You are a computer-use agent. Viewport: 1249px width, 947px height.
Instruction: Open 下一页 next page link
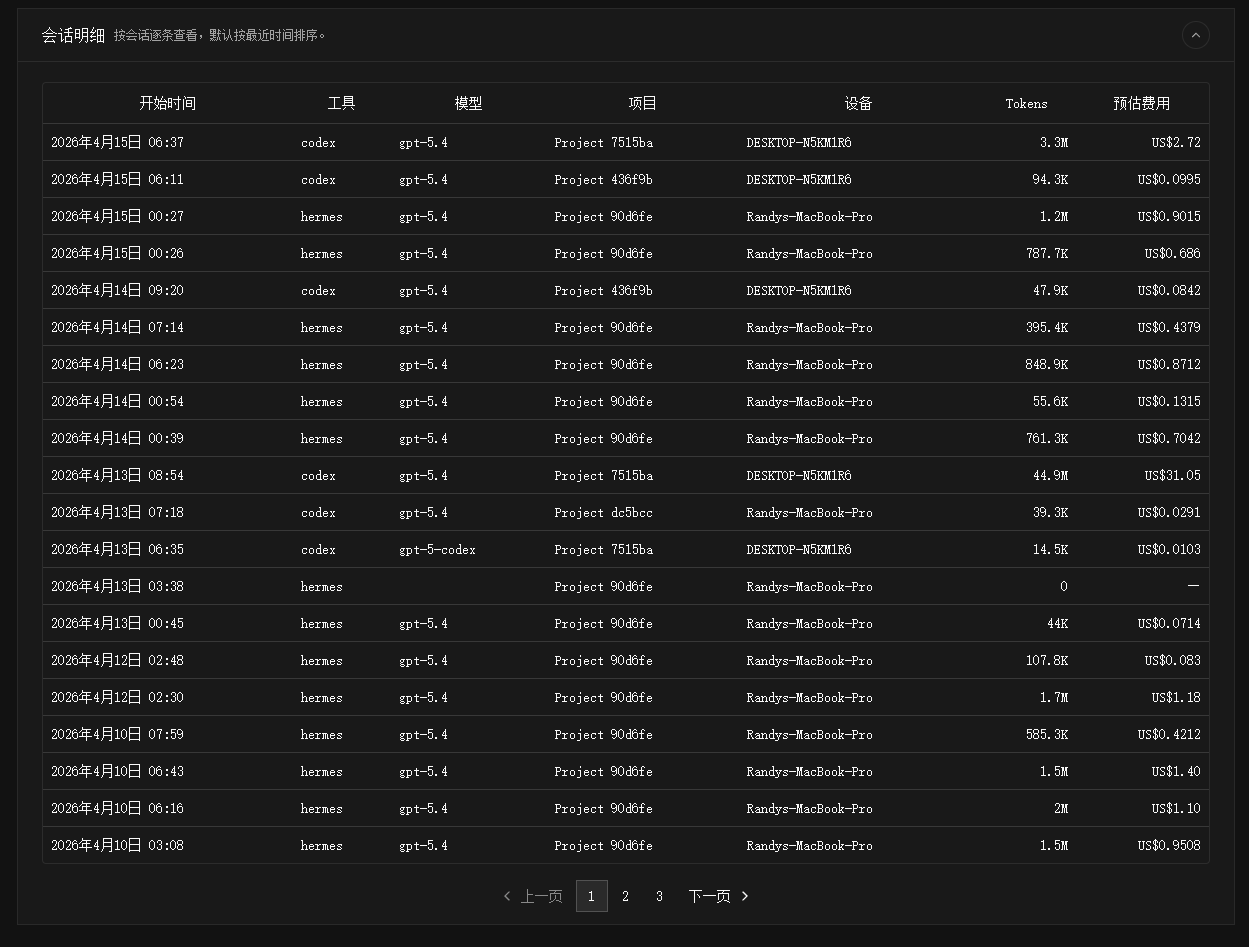pos(718,896)
